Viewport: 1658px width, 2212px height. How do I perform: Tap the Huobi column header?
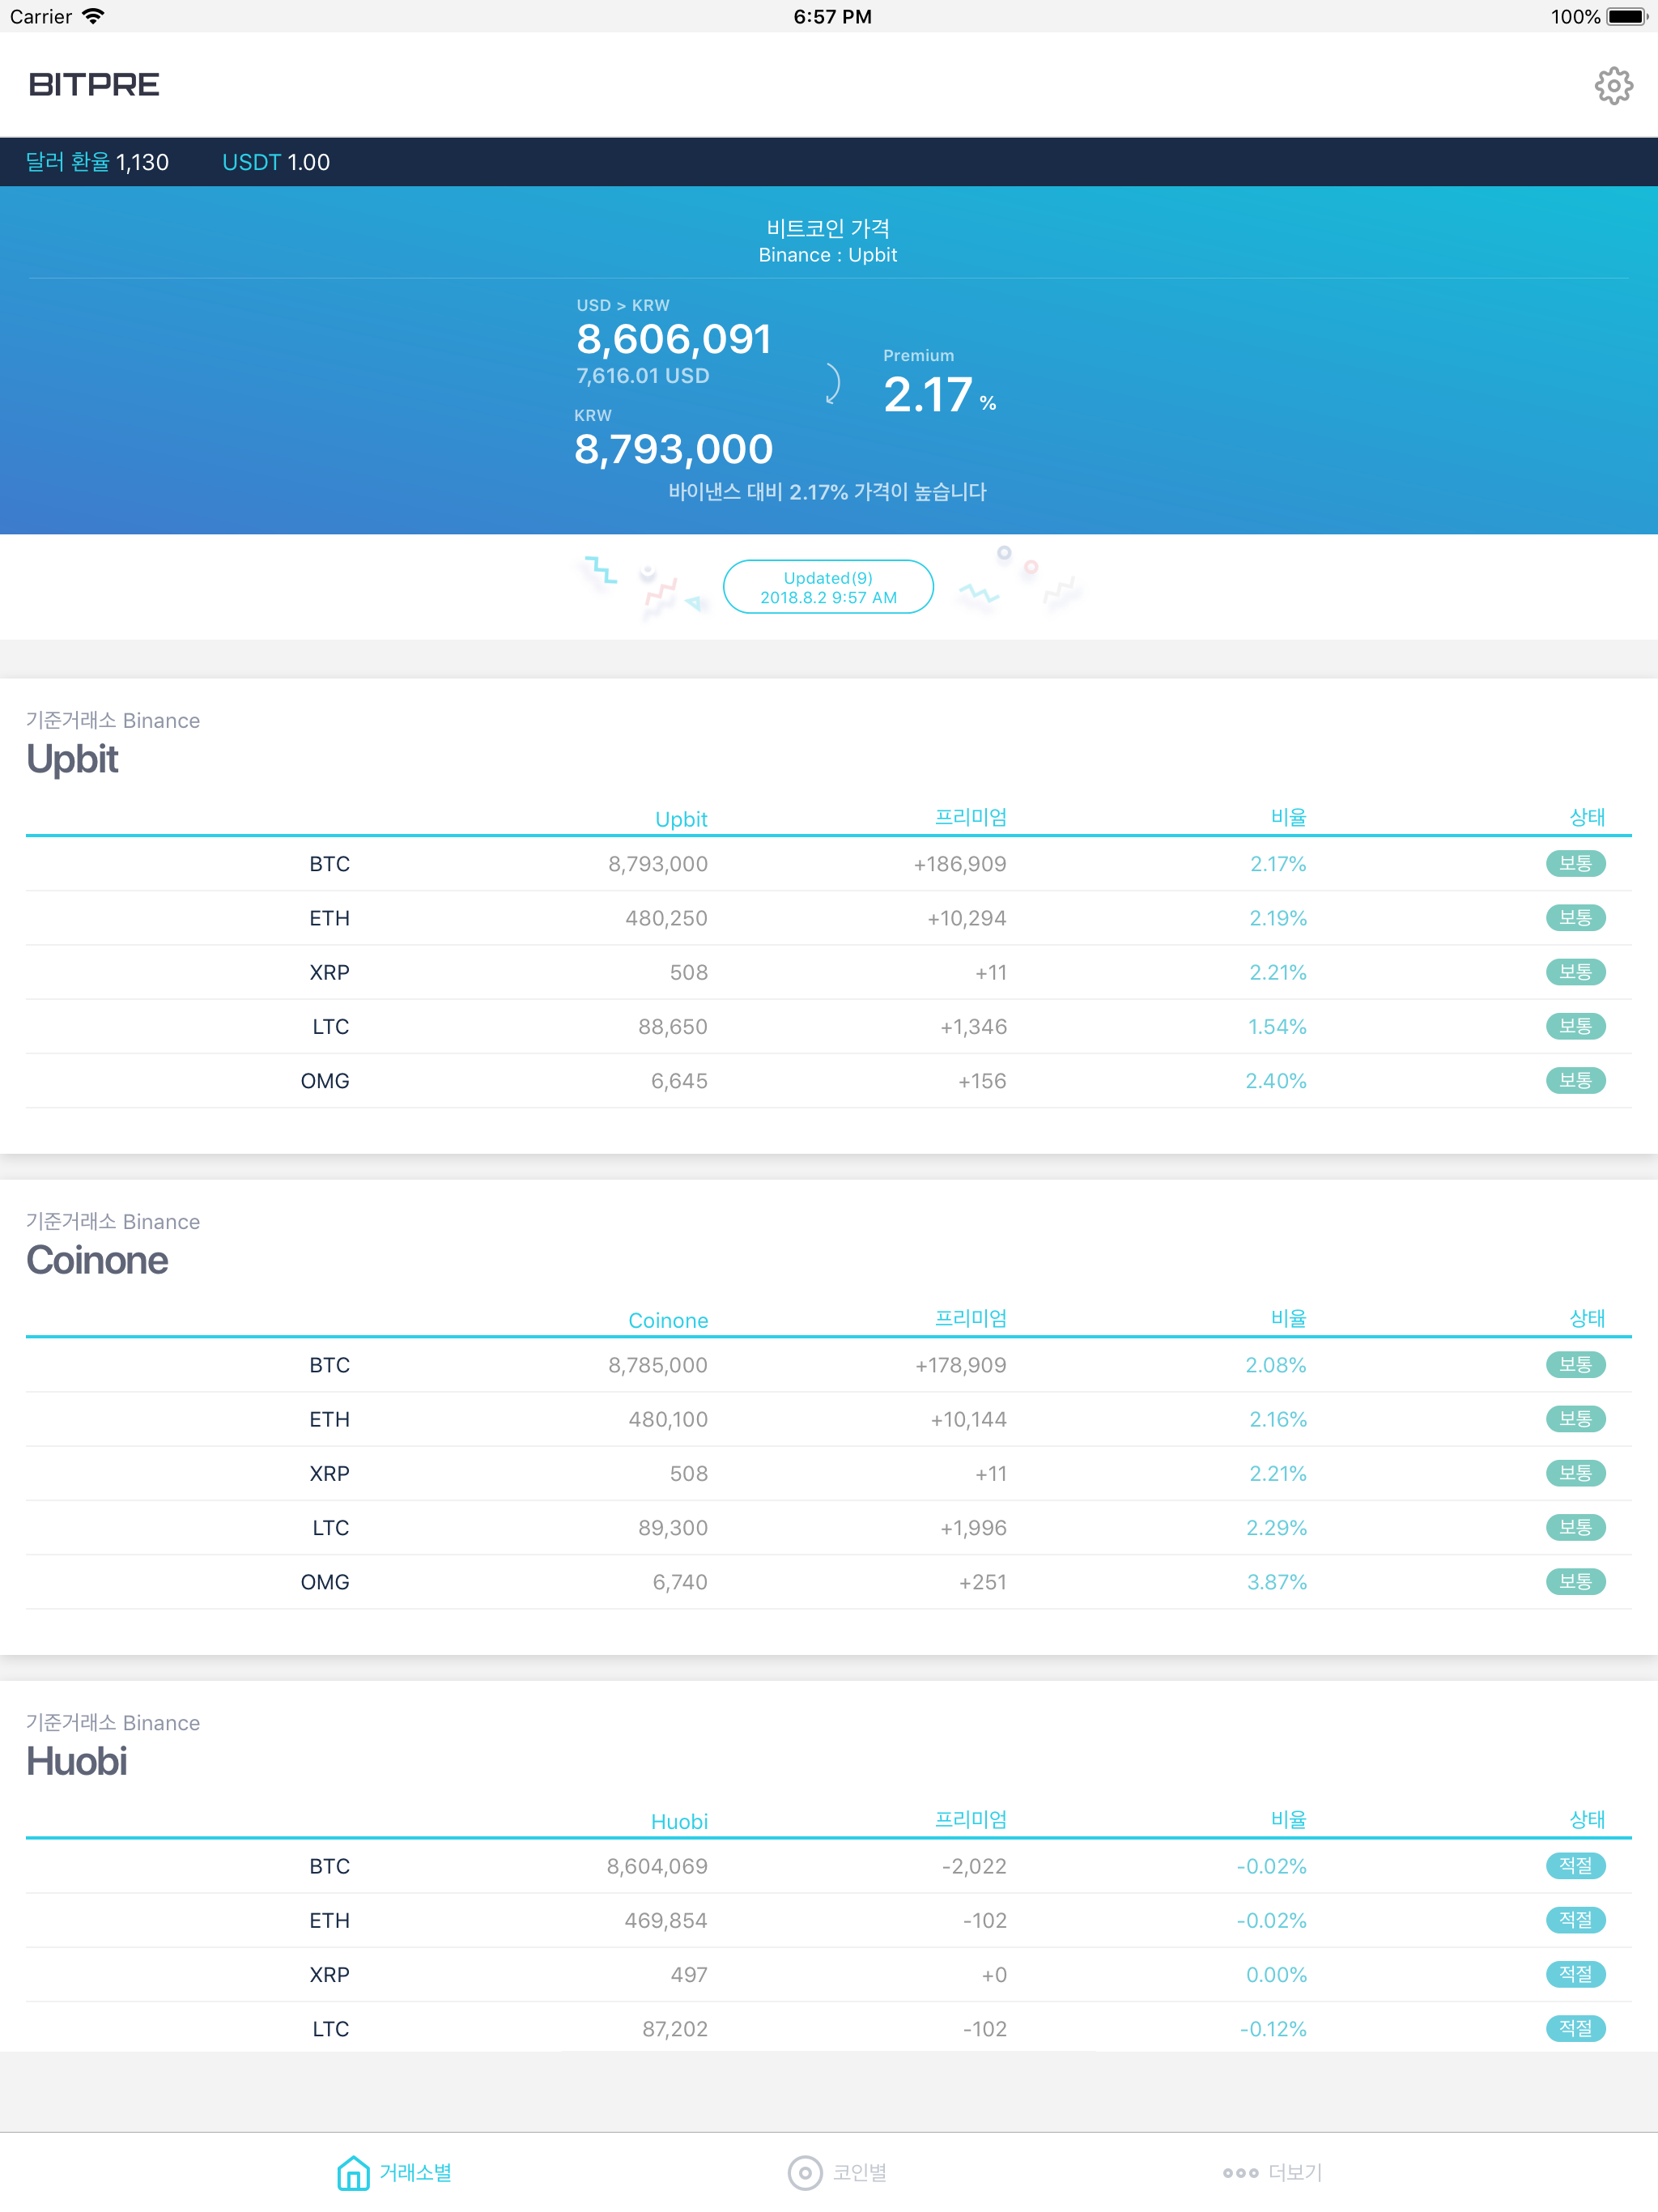coord(679,1821)
